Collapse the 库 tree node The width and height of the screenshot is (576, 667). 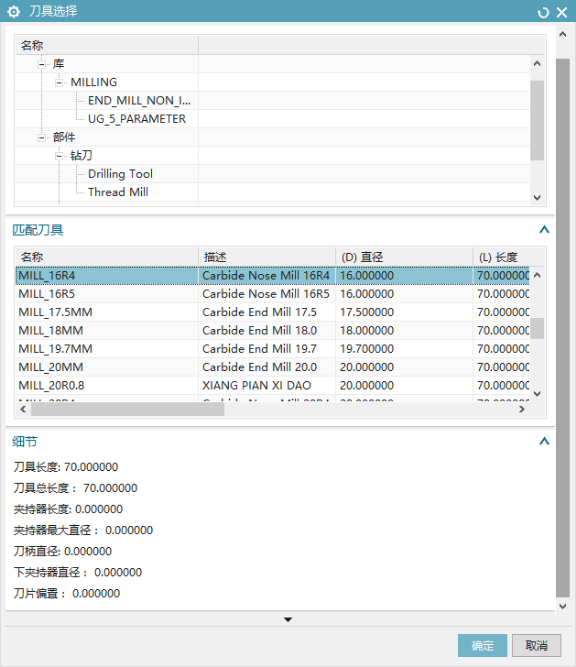42,64
